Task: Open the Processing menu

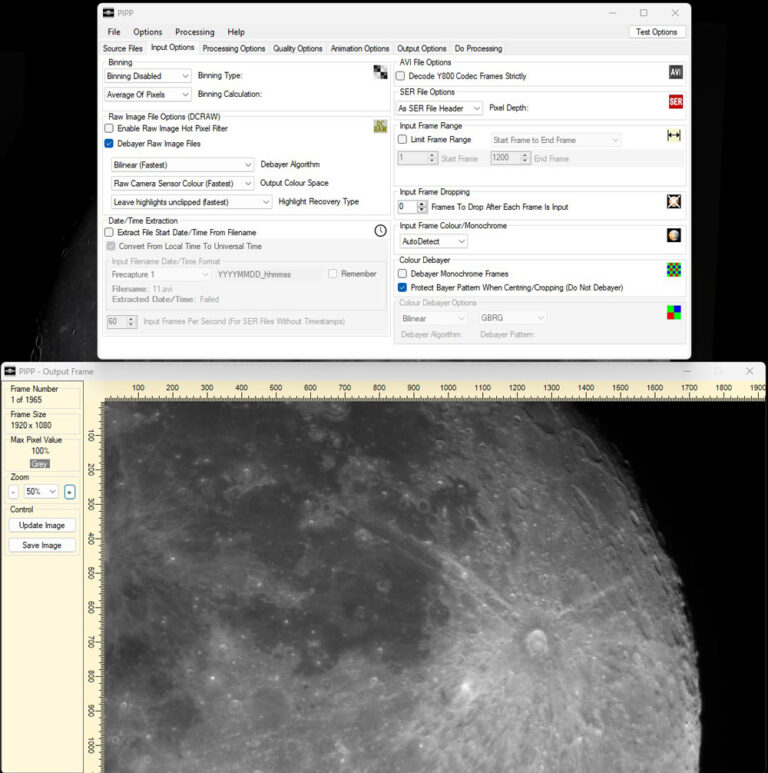Action: pos(194,32)
